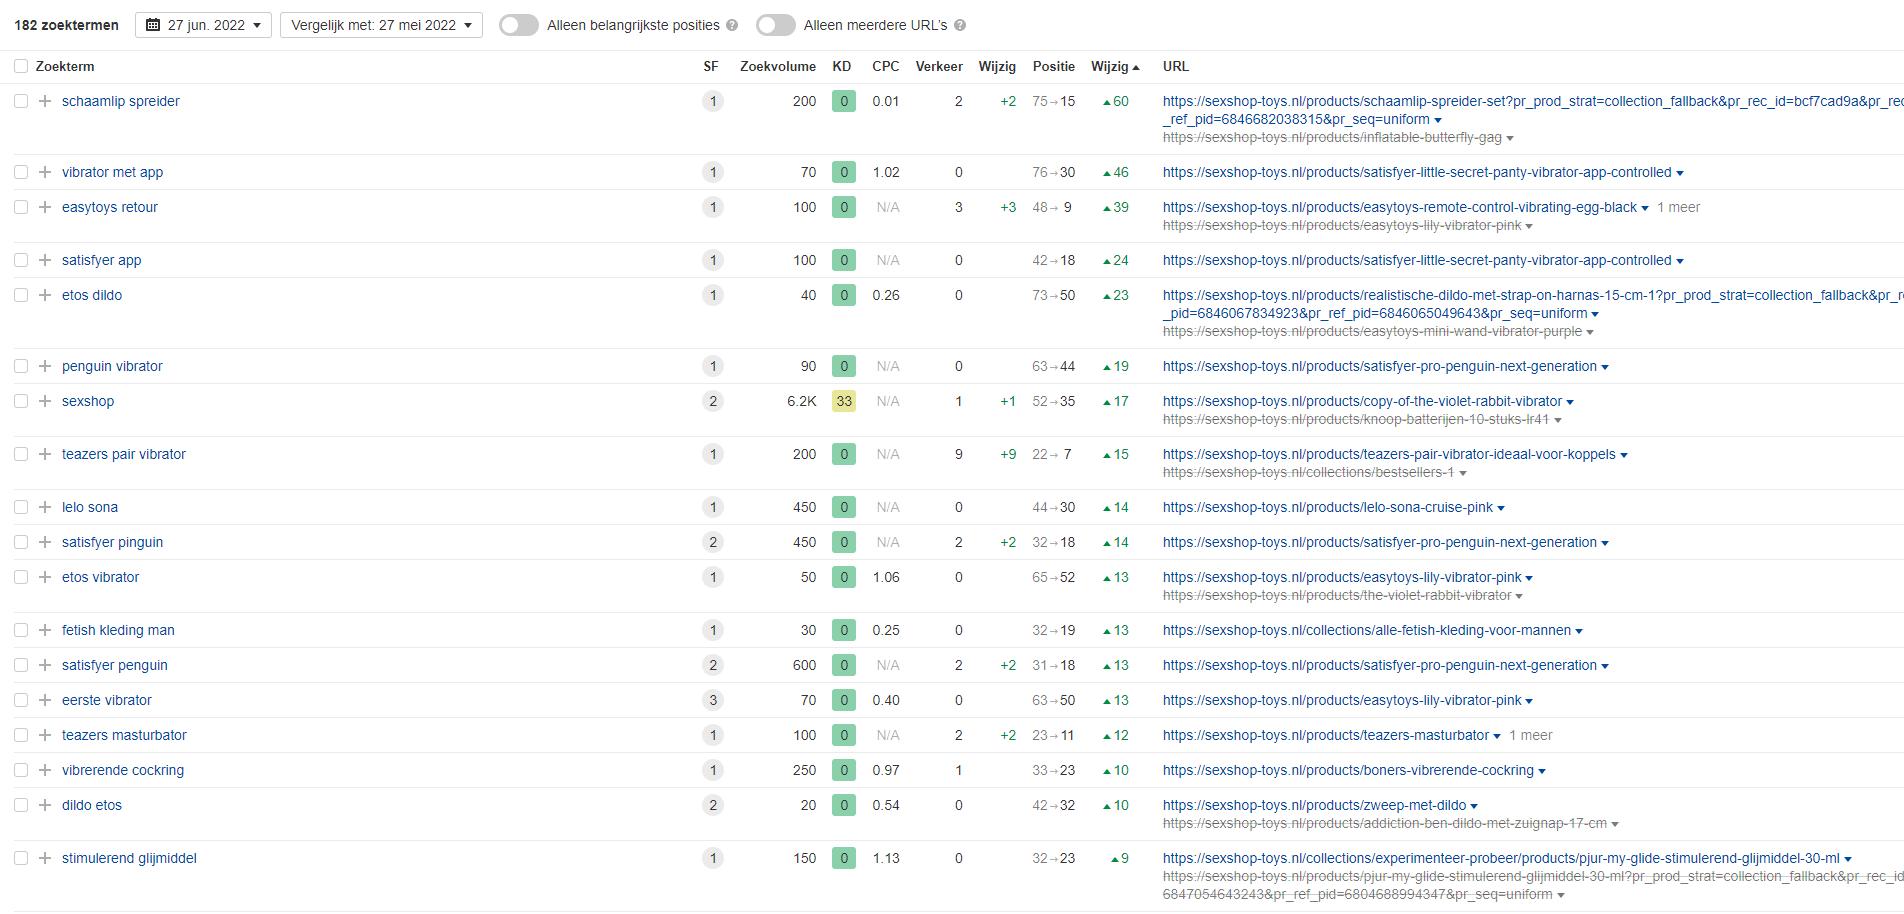Expand plus icon for schaamlip spreider

pos(45,101)
